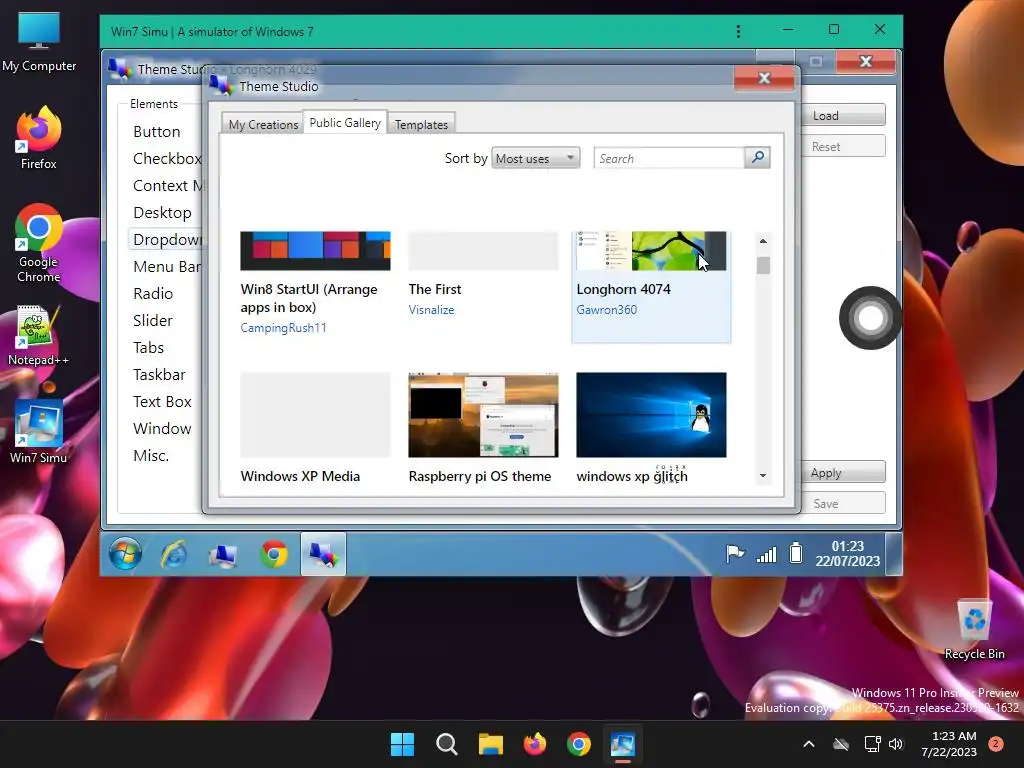
Task: Open Win7 Simu three-dot menu
Action: tap(738, 31)
